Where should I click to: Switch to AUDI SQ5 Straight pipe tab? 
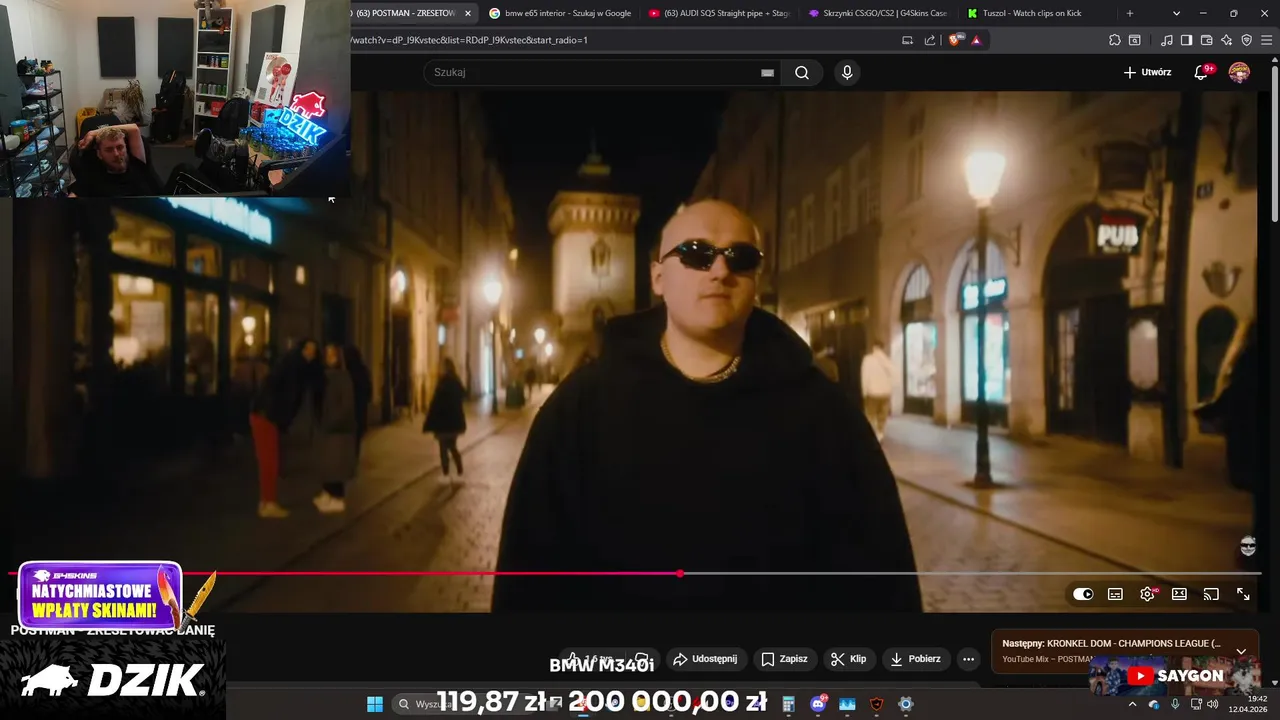point(720,13)
